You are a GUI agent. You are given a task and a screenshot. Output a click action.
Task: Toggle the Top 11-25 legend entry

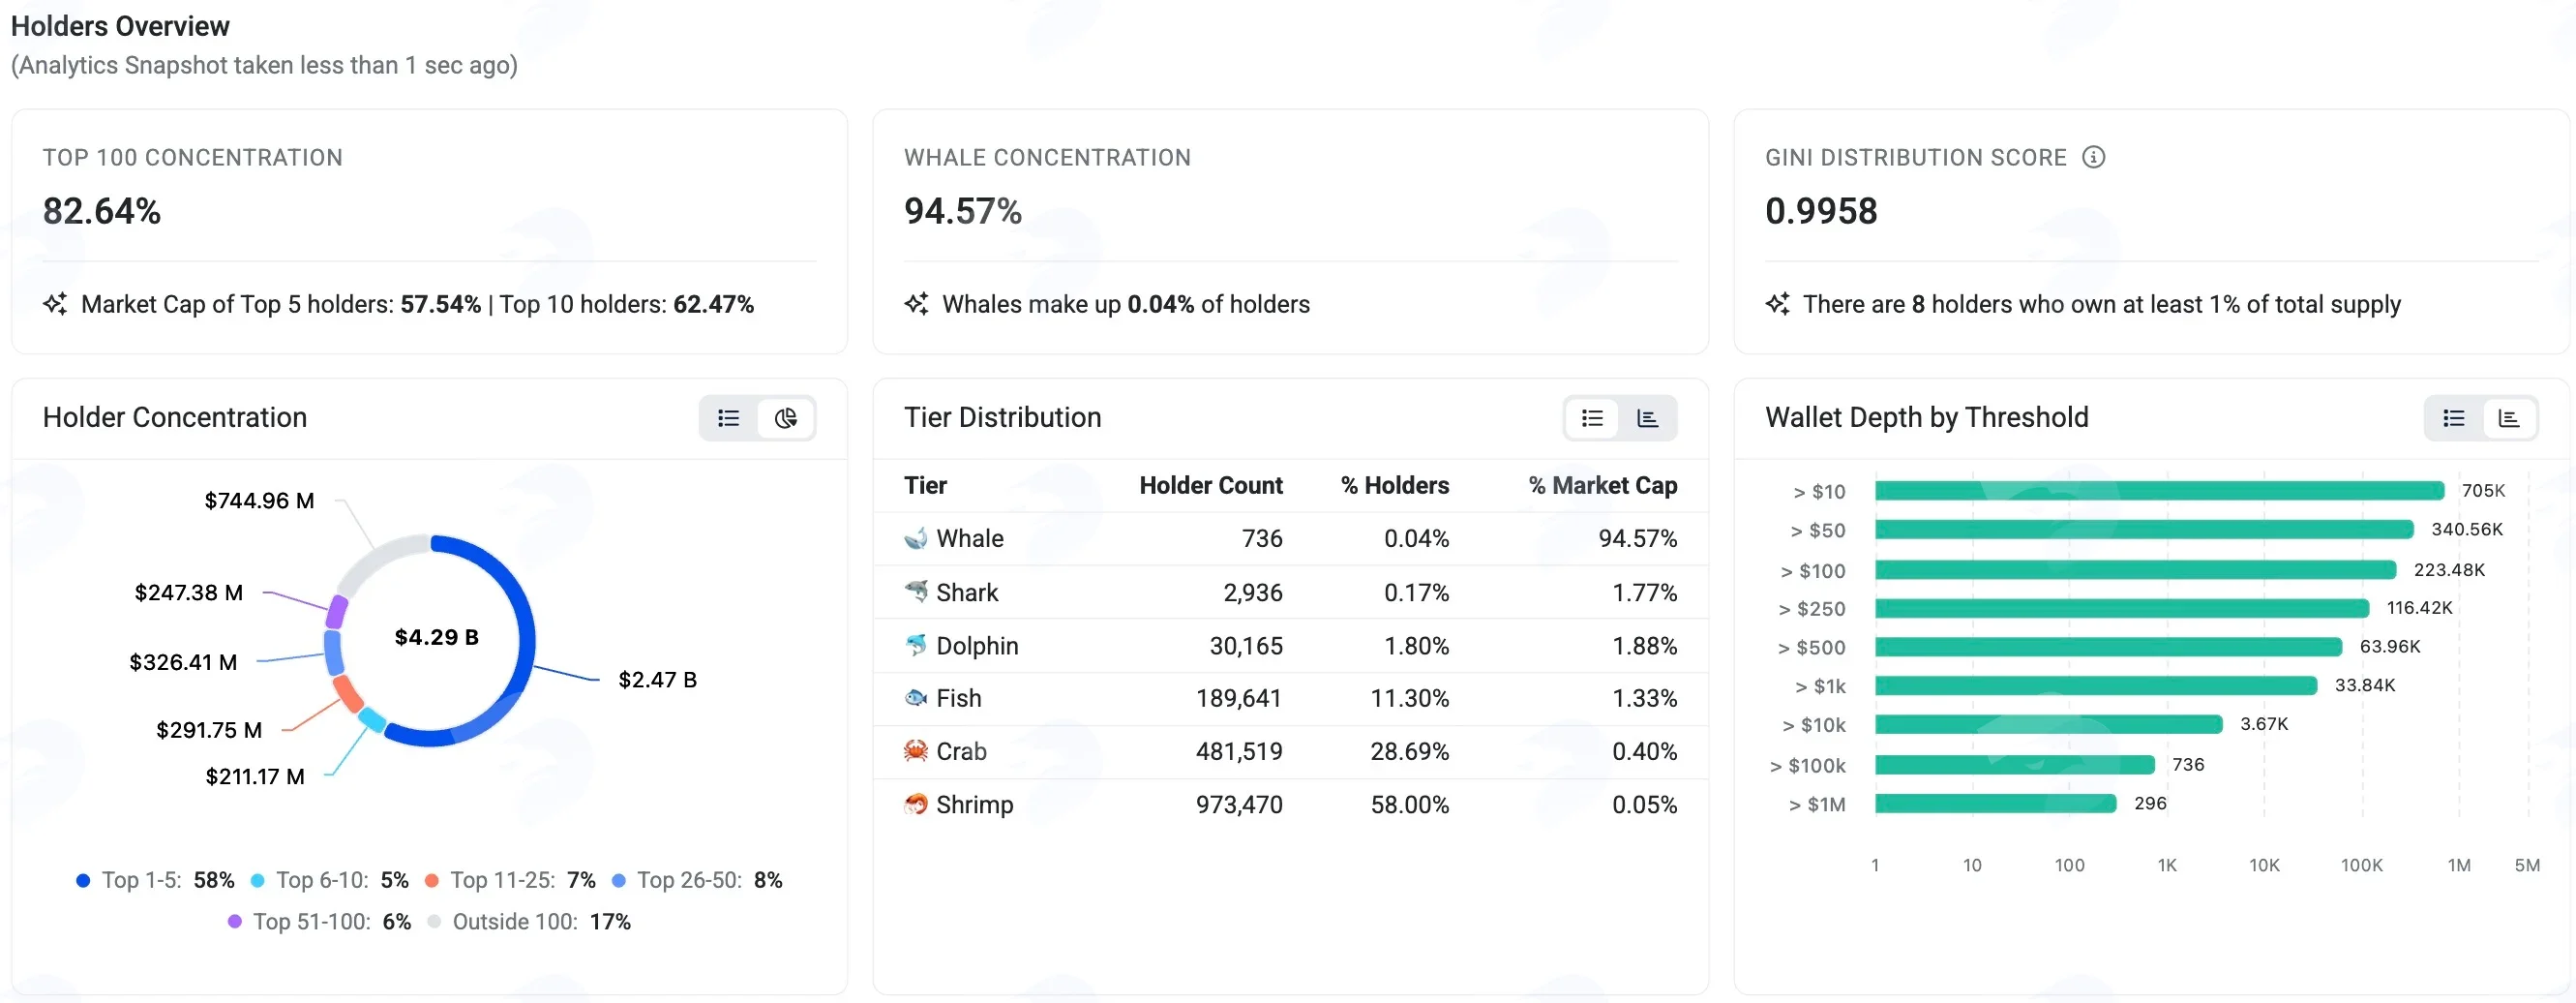(510, 880)
